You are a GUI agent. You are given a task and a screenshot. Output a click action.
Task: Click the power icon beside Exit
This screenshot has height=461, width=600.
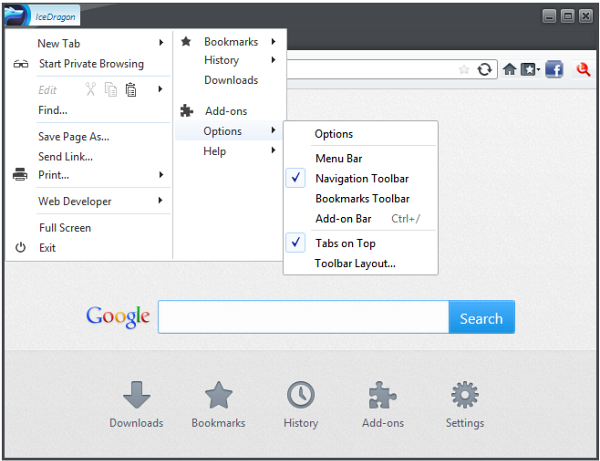[x=20, y=248]
